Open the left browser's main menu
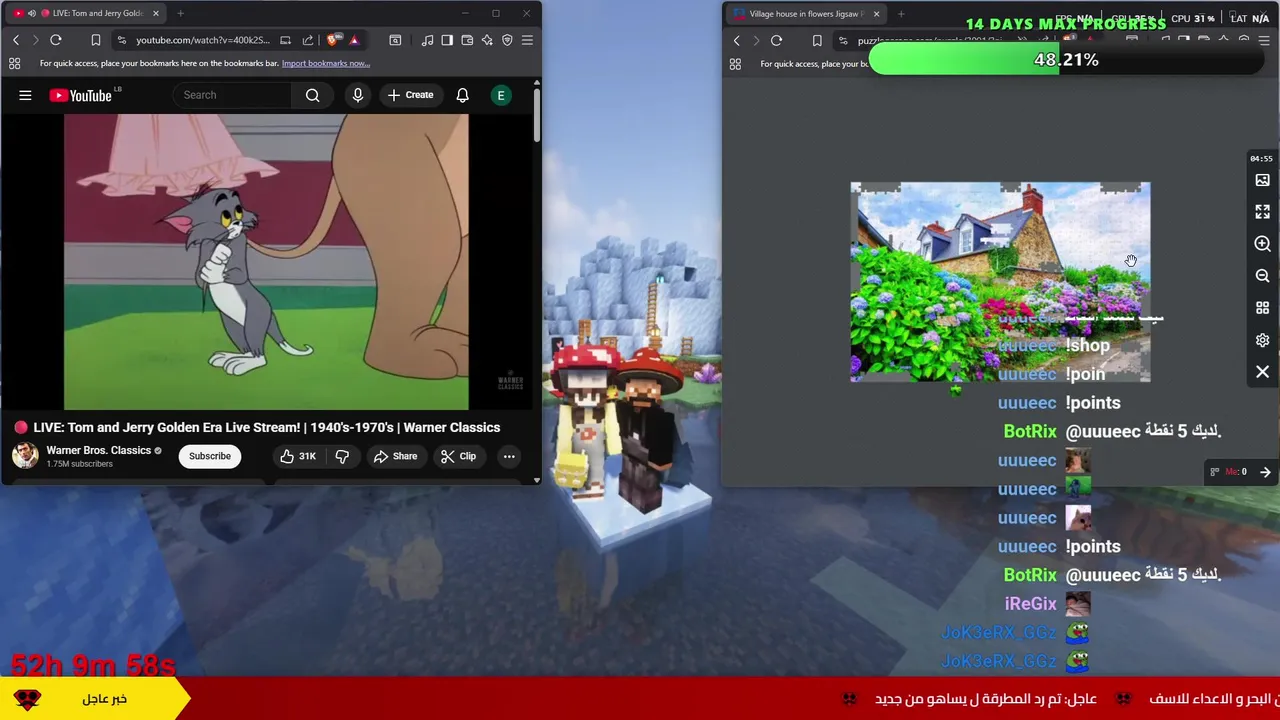 point(527,40)
